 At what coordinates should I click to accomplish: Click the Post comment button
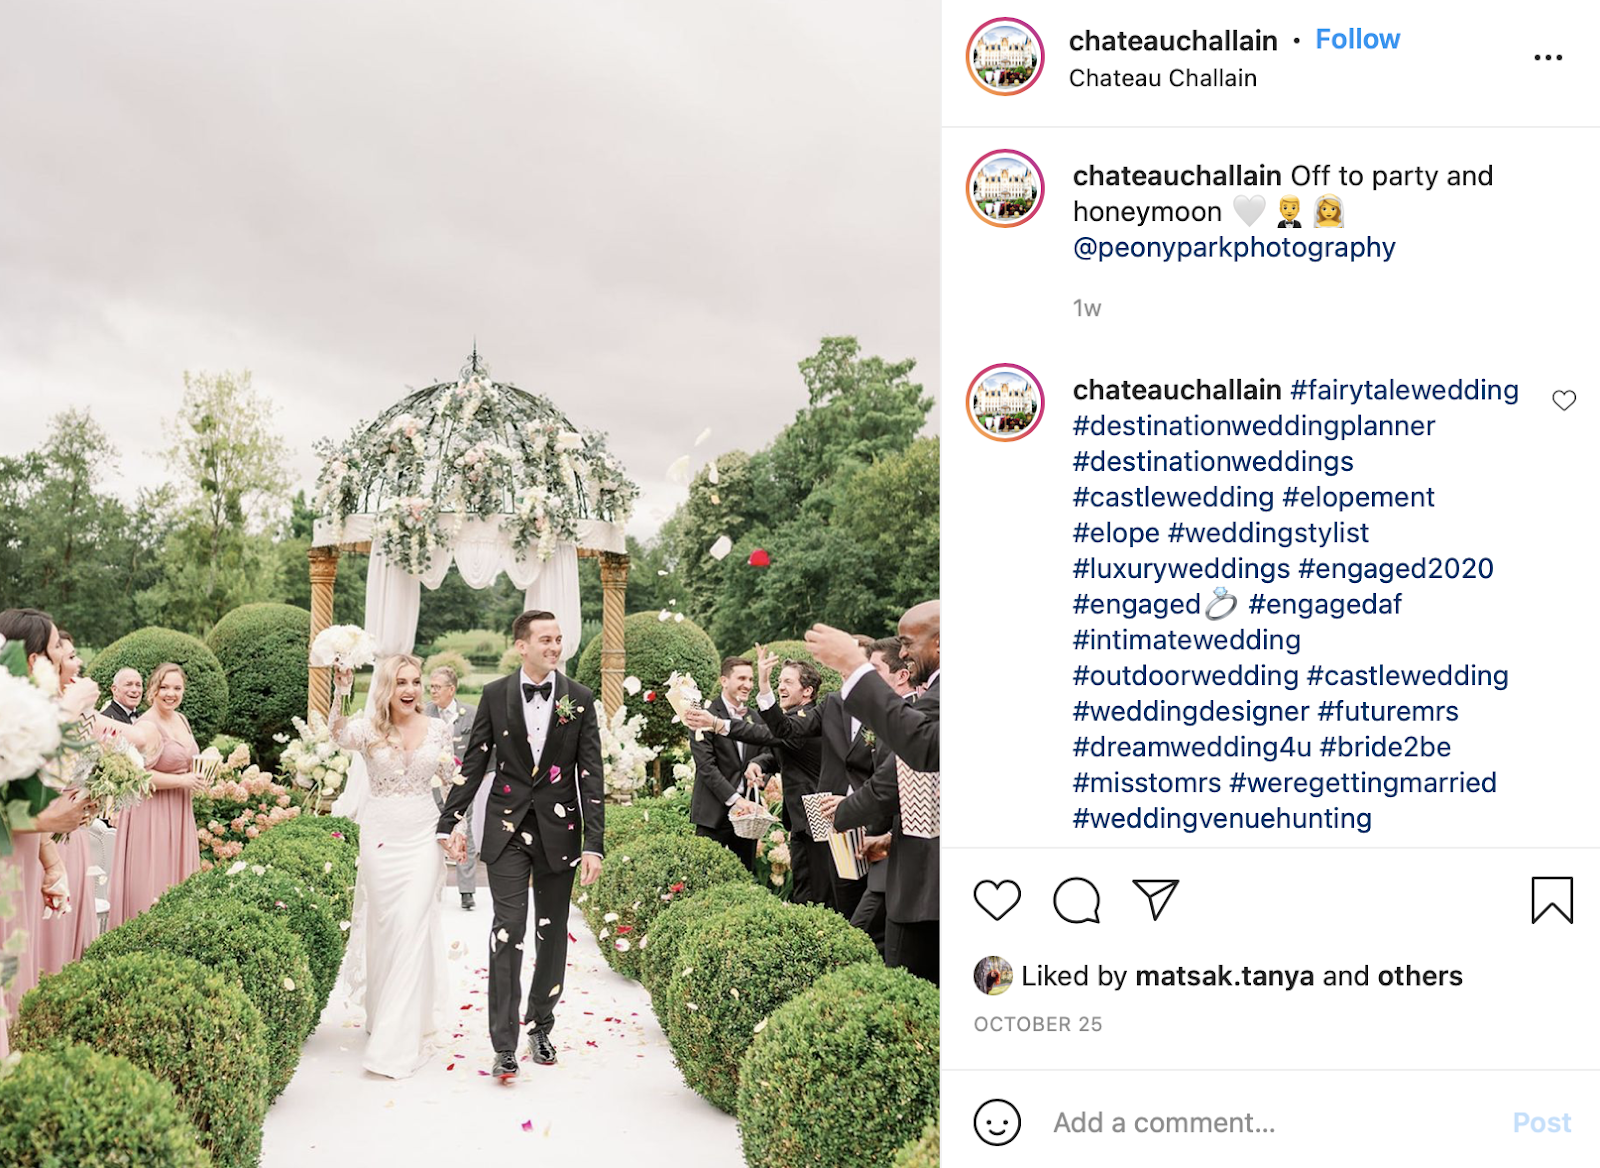click(x=1541, y=1122)
